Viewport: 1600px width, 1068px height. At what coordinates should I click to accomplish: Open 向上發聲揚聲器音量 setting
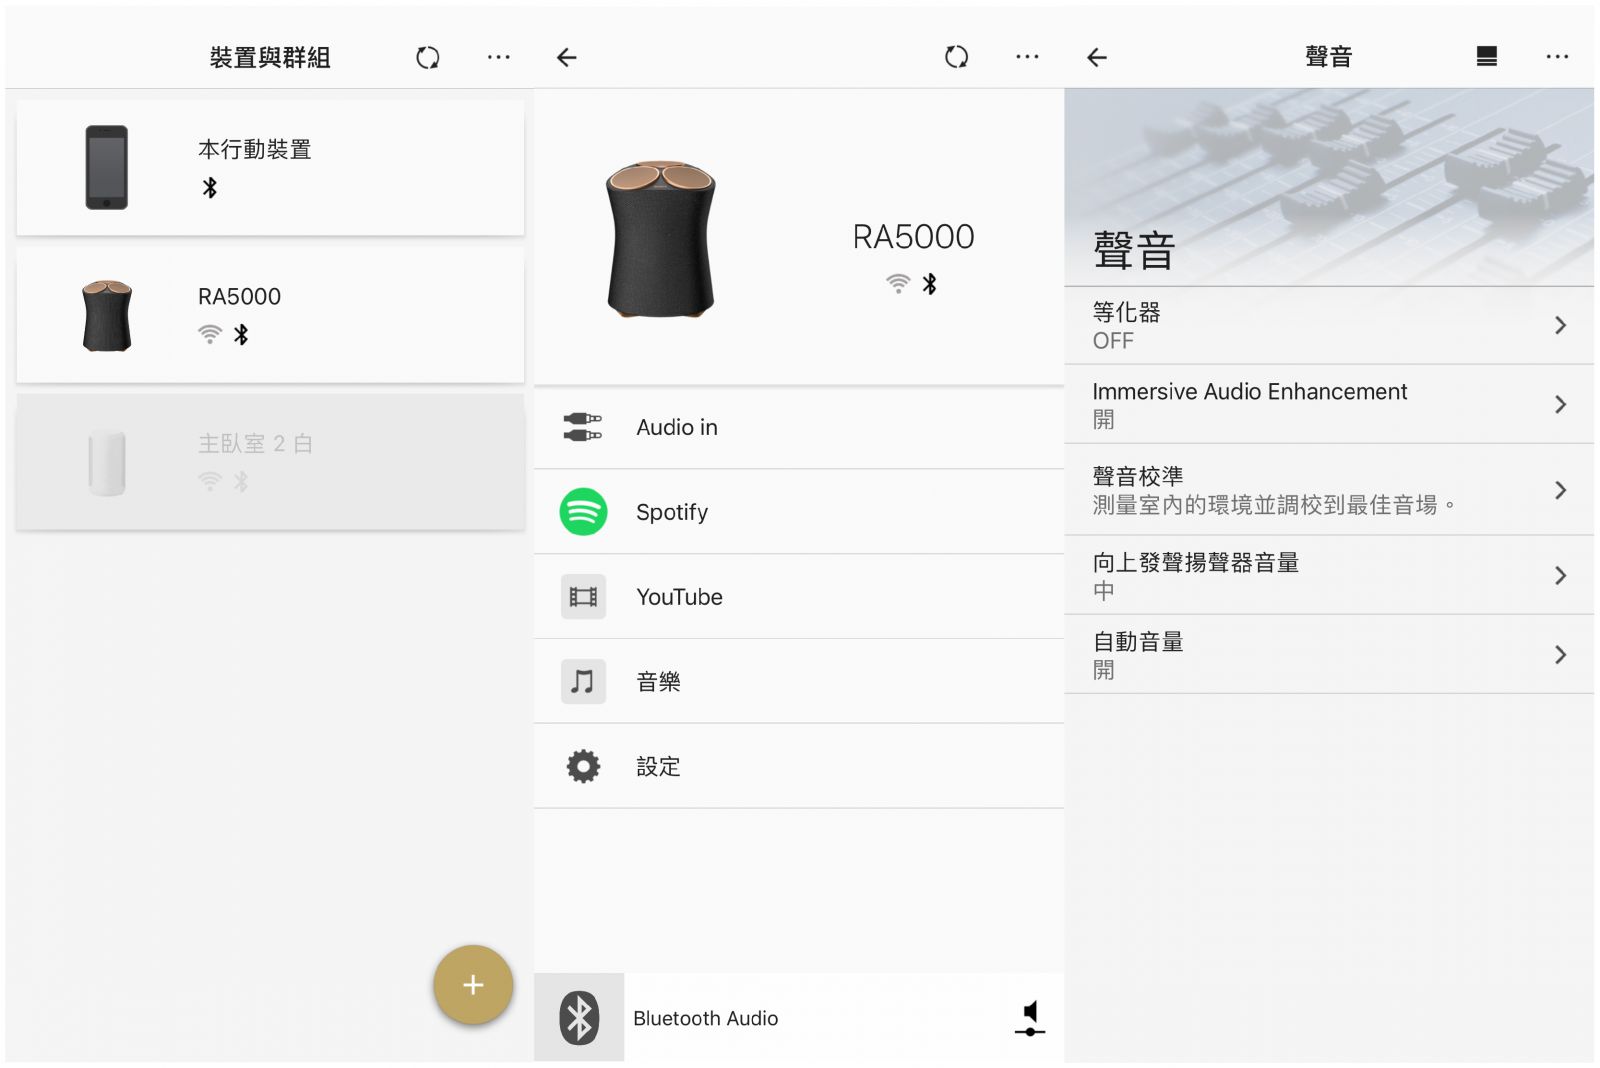click(x=1329, y=576)
